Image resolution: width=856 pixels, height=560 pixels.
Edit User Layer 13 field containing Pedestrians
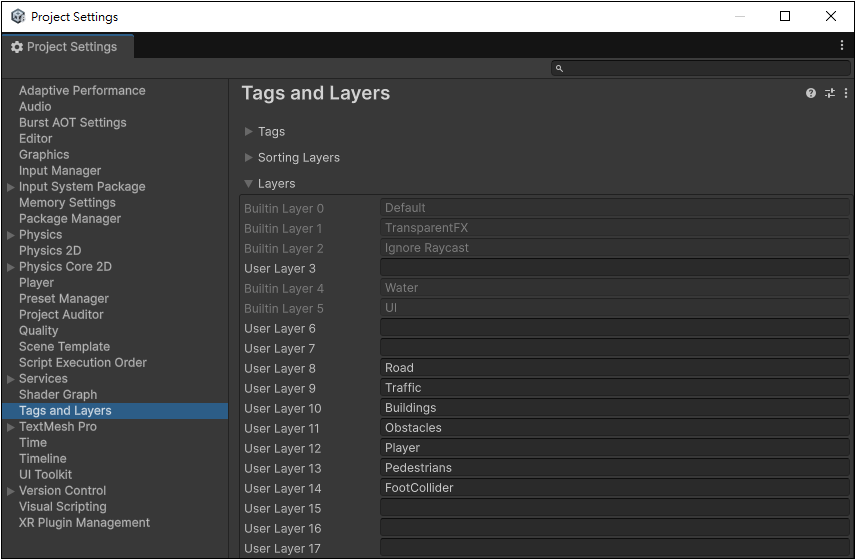tap(615, 468)
